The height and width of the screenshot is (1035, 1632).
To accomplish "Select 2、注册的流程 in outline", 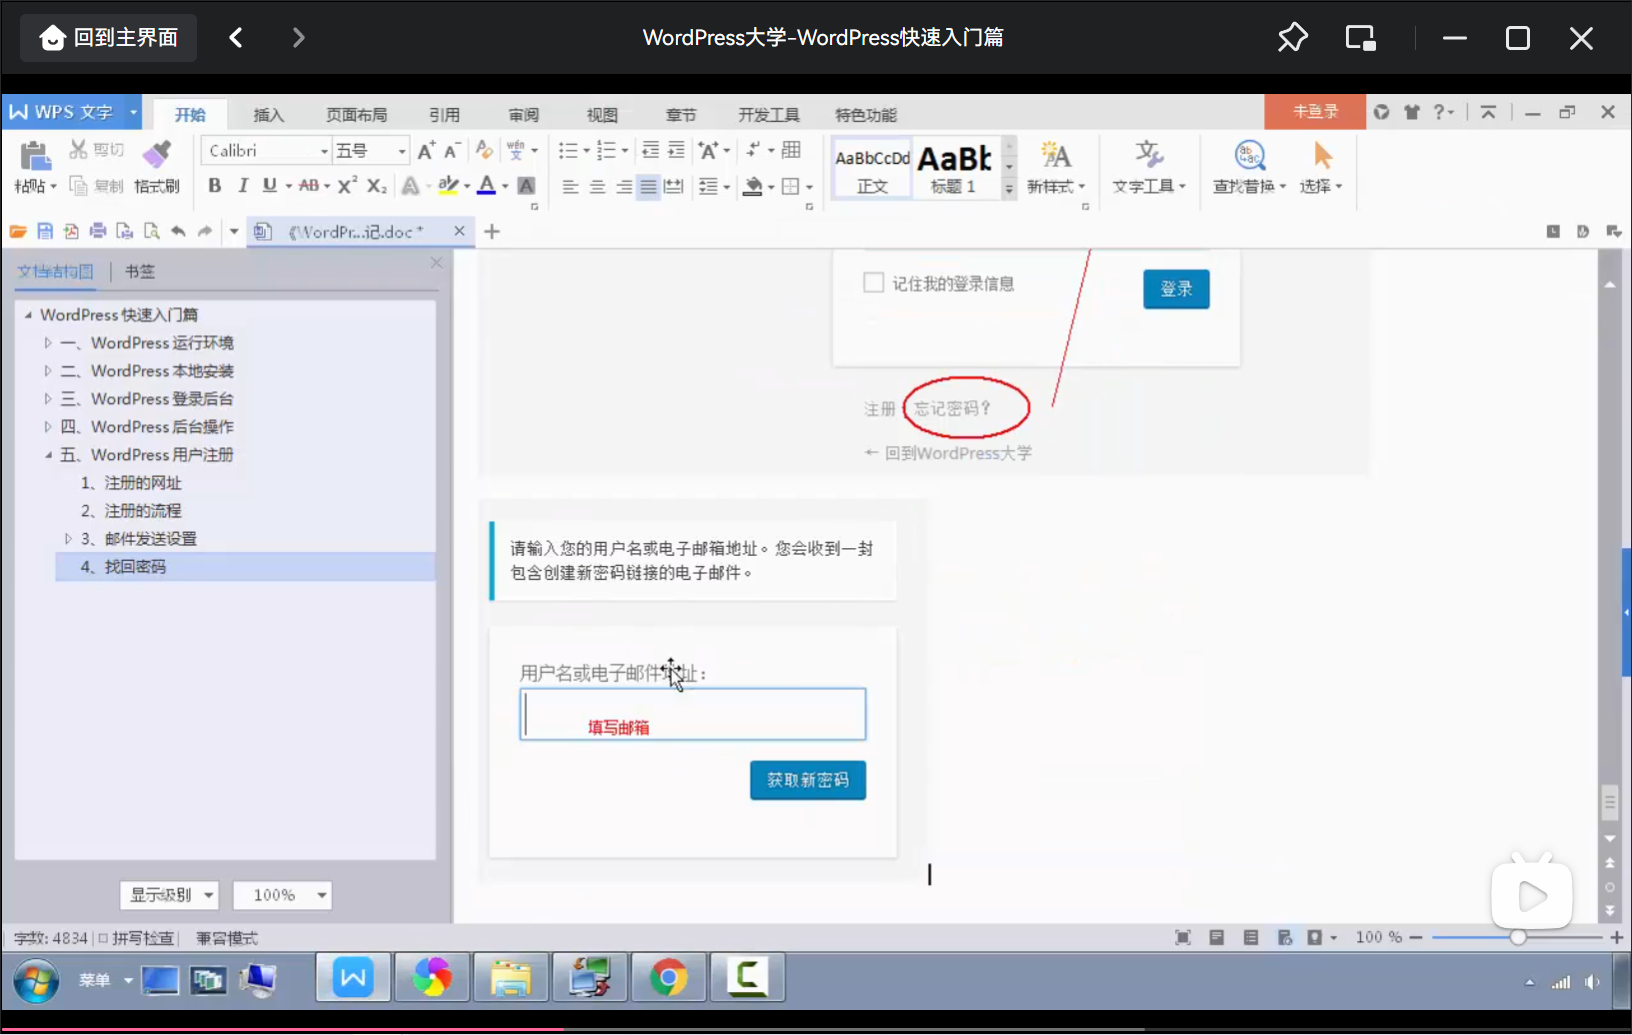I will (x=130, y=511).
